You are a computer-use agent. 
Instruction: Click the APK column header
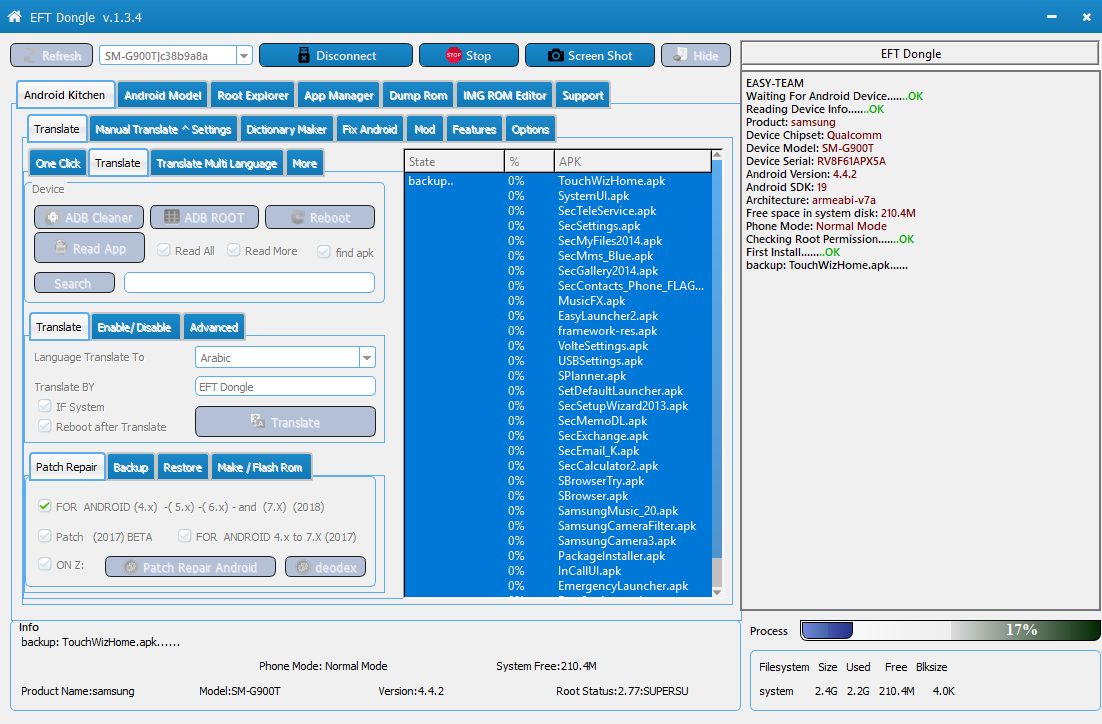[x=633, y=162]
